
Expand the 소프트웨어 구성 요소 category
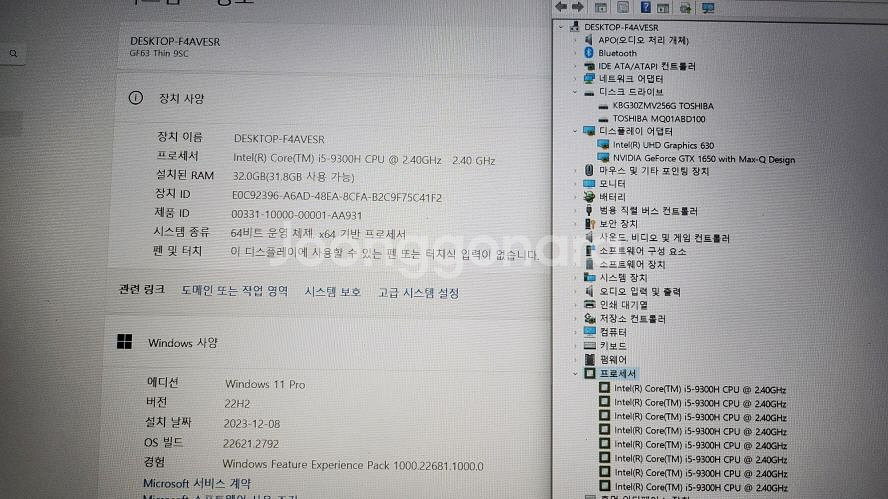[x=575, y=250]
